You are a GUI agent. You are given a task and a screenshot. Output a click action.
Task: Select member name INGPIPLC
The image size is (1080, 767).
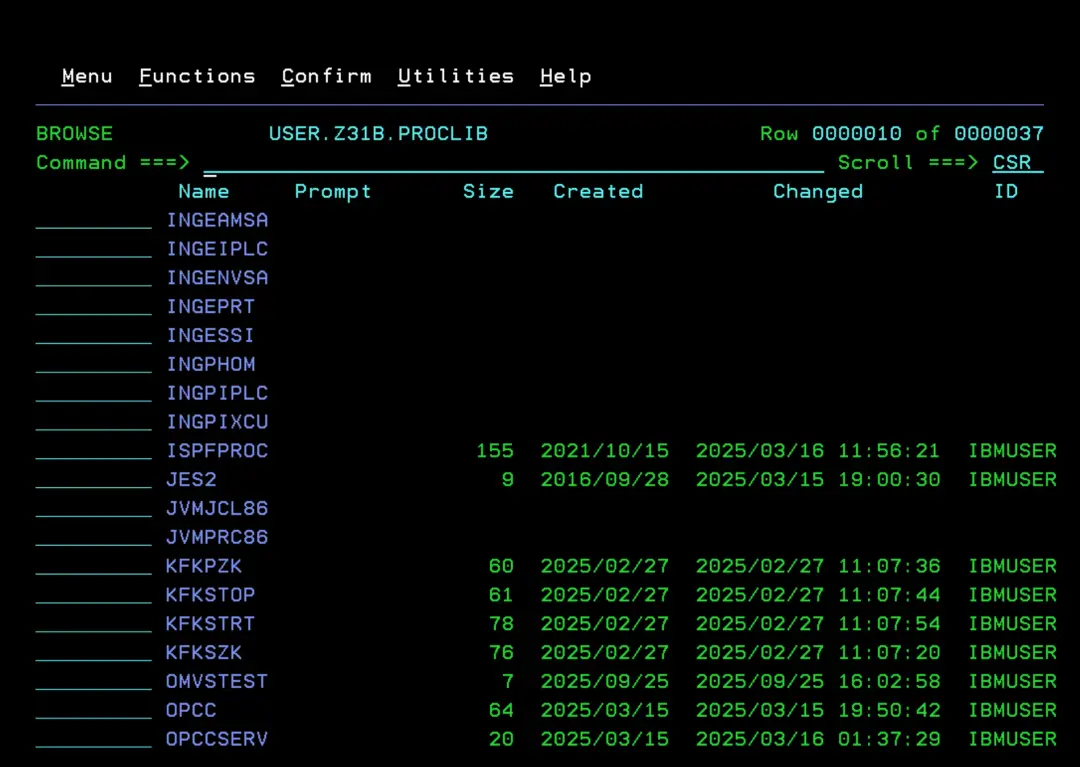217,393
